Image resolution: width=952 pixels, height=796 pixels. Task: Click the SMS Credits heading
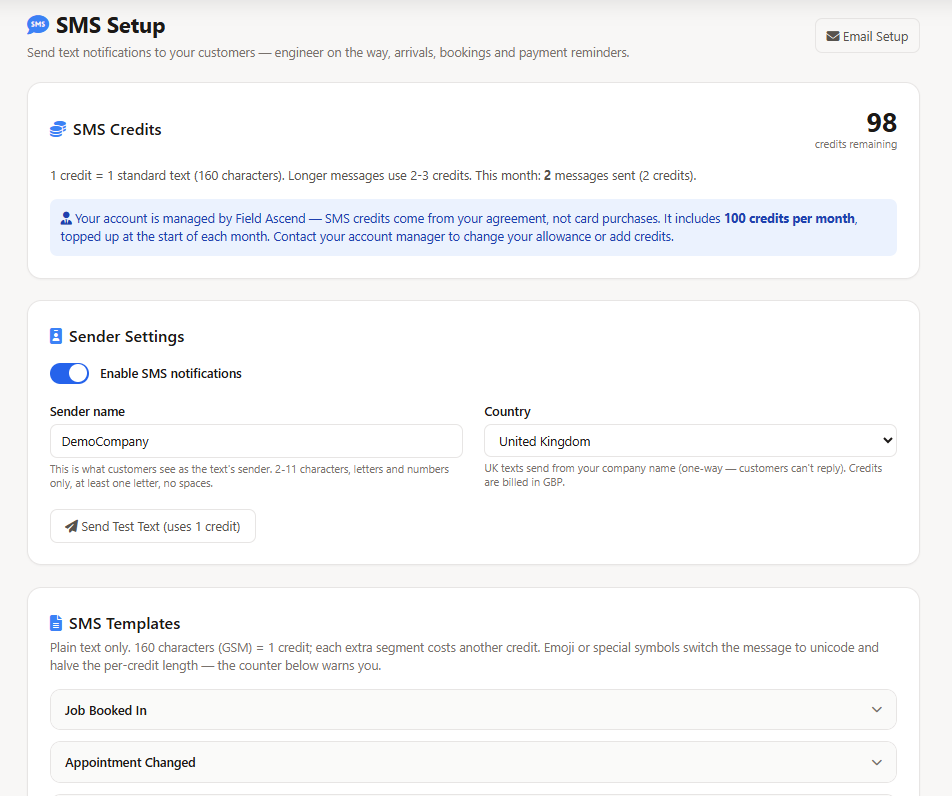coord(117,129)
